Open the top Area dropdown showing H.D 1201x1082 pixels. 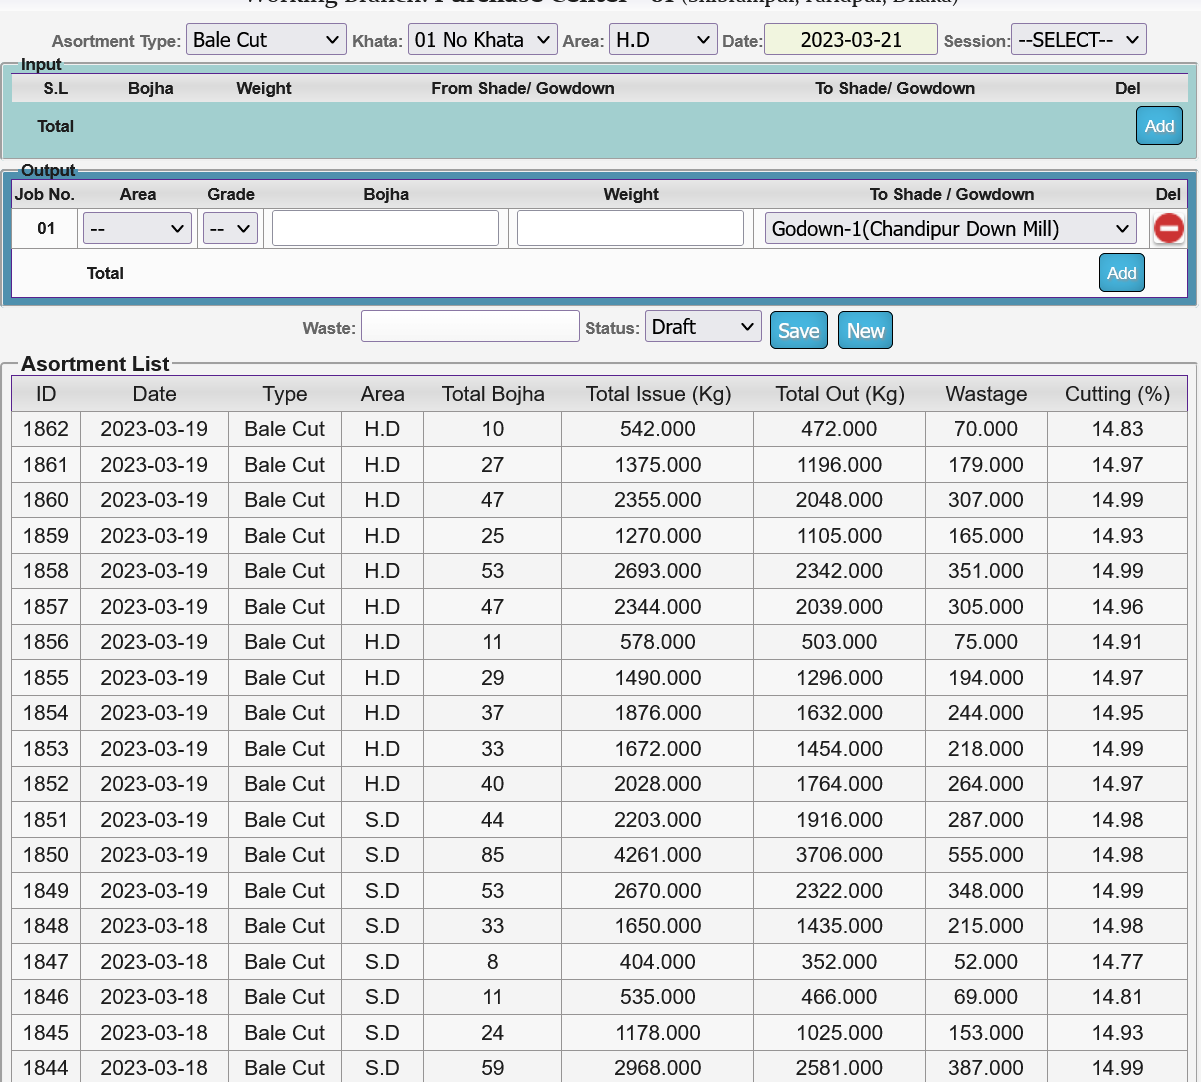click(x=662, y=40)
